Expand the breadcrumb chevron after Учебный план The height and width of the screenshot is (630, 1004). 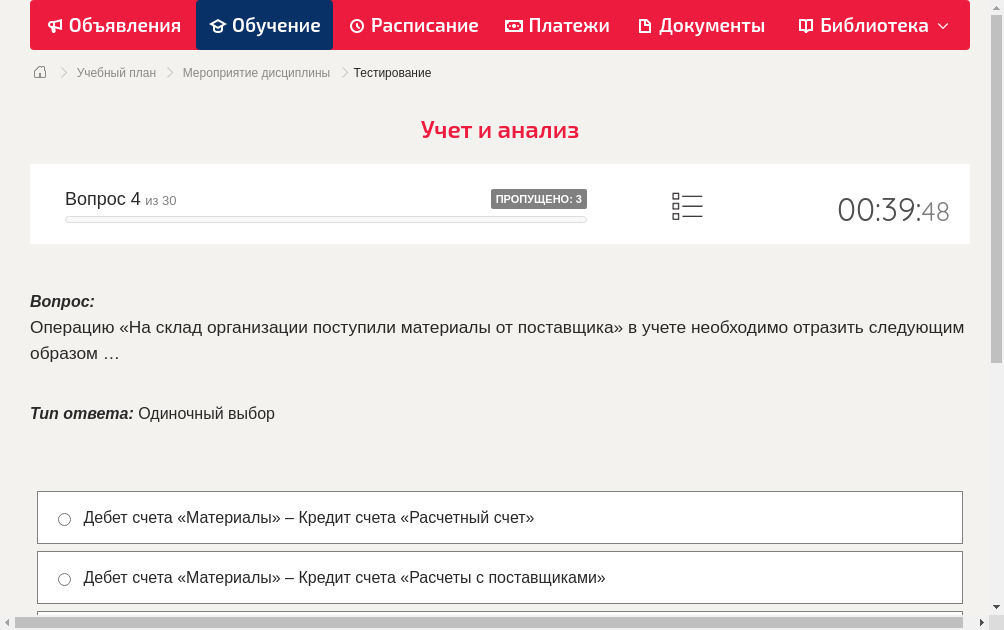tap(168, 72)
